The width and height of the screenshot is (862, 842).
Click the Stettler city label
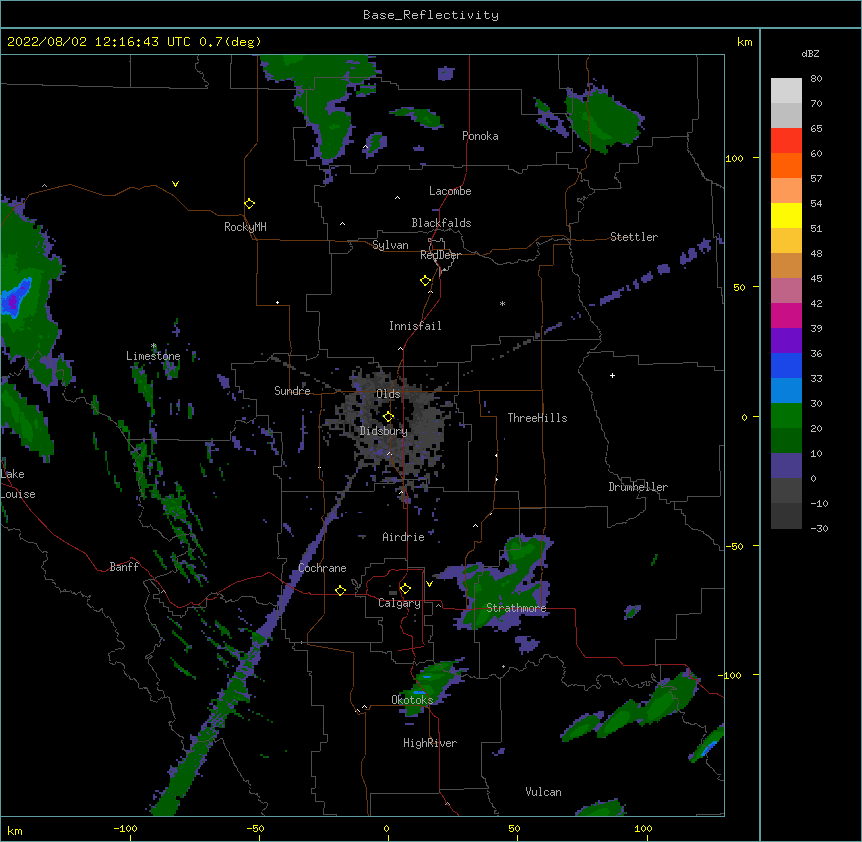click(x=634, y=237)
